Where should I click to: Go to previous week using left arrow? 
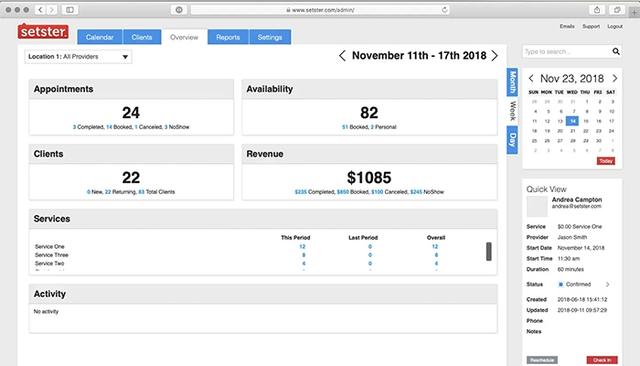(342, 55)
